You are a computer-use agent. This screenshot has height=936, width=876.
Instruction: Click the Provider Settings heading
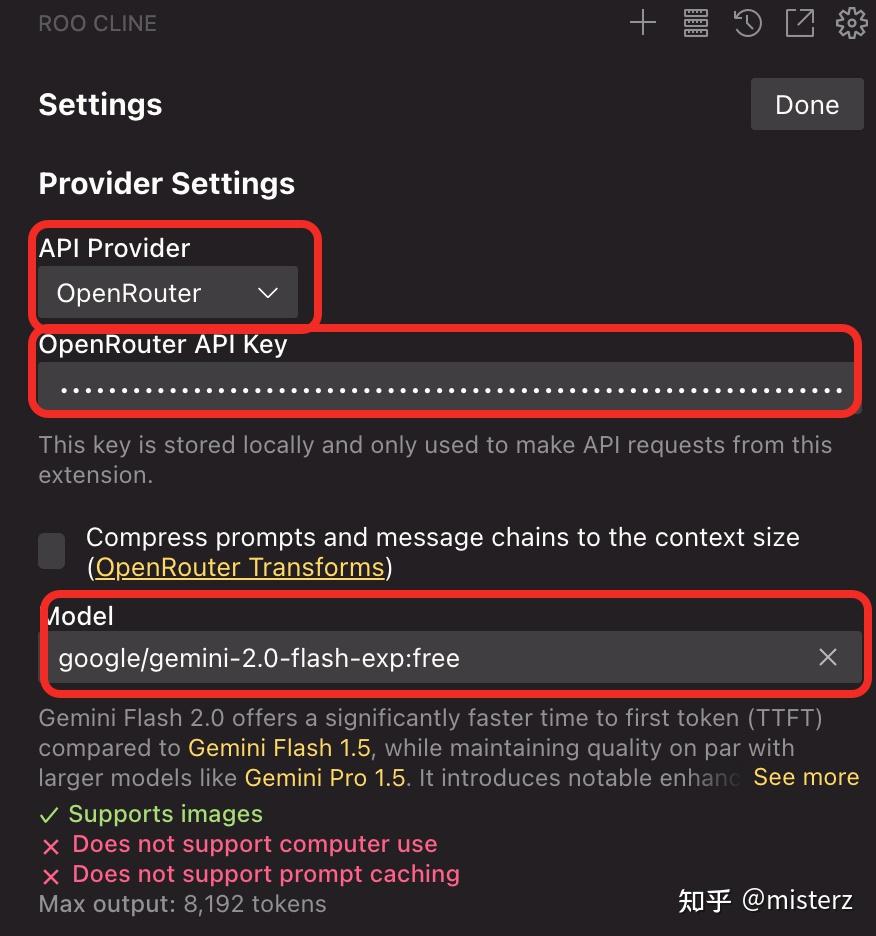(x=167, y=183)
